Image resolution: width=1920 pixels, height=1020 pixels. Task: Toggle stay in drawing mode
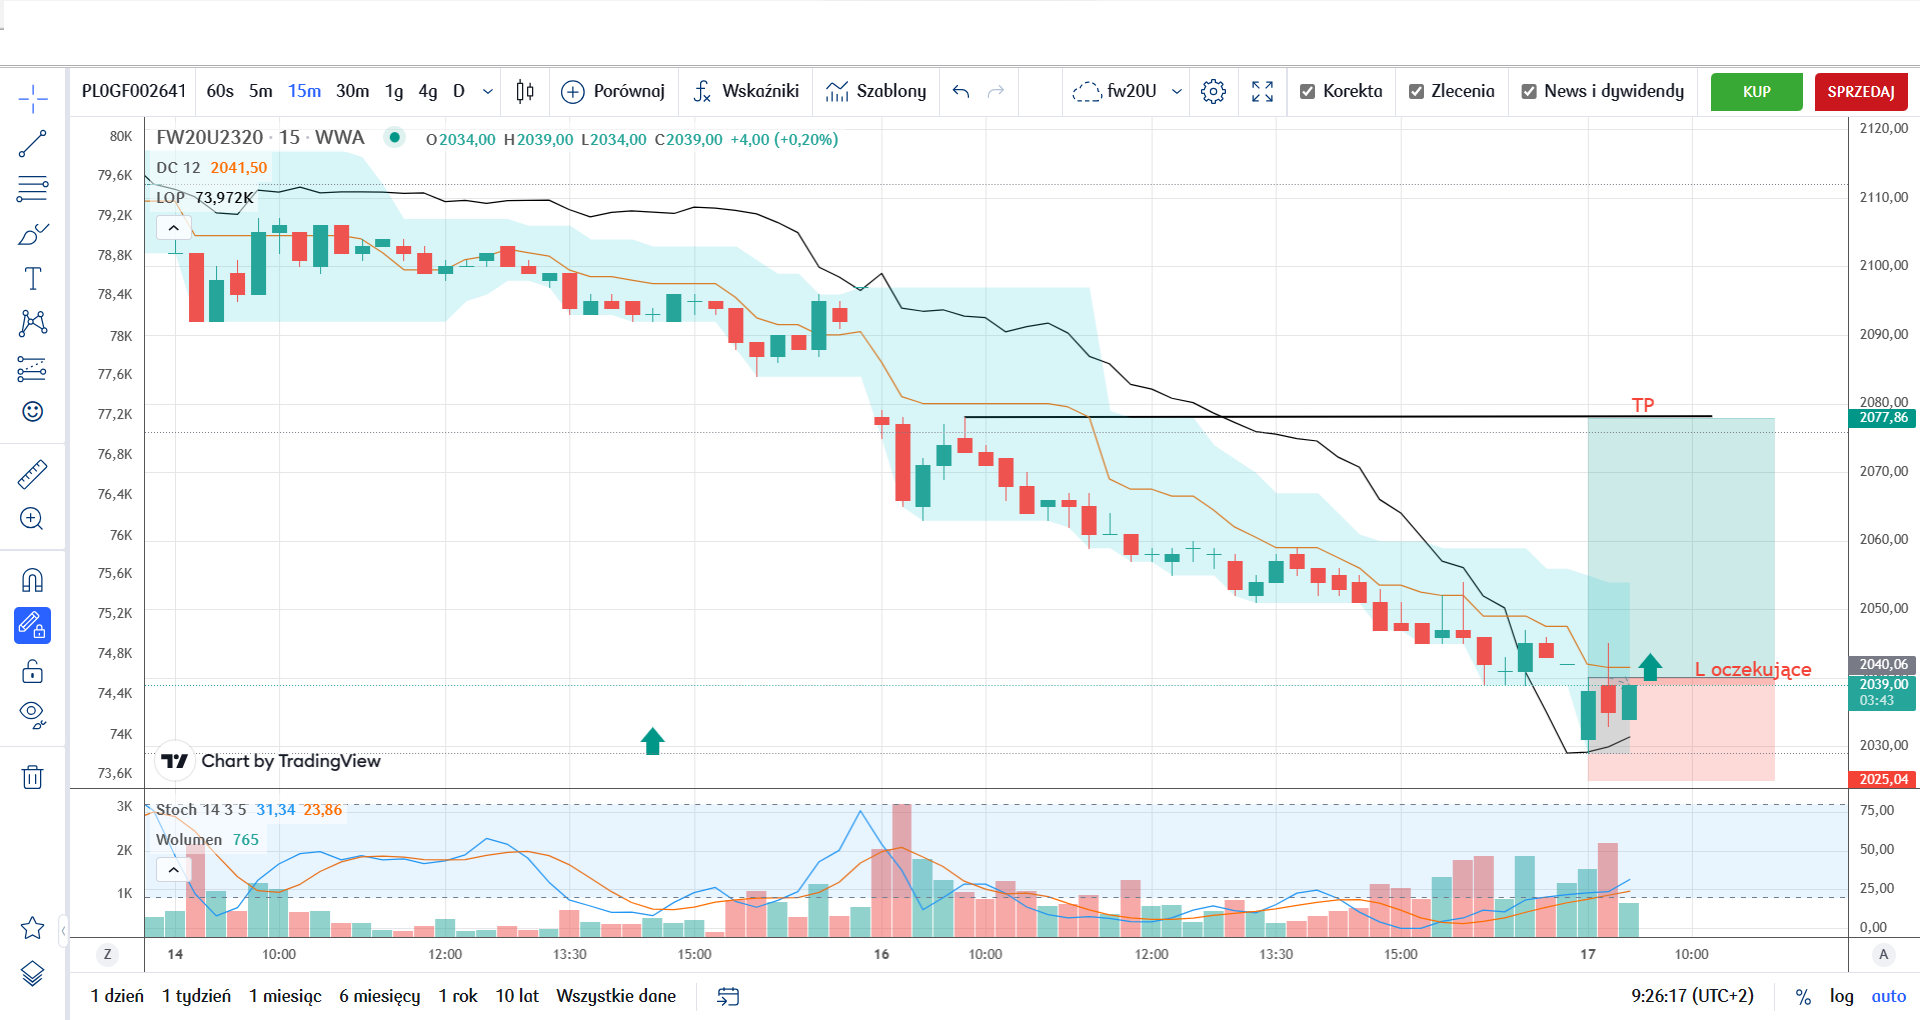33,625
